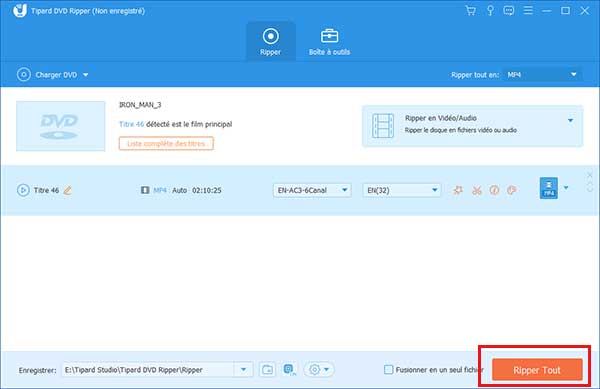Remove Titre 46 with the small X

point(590,175)
